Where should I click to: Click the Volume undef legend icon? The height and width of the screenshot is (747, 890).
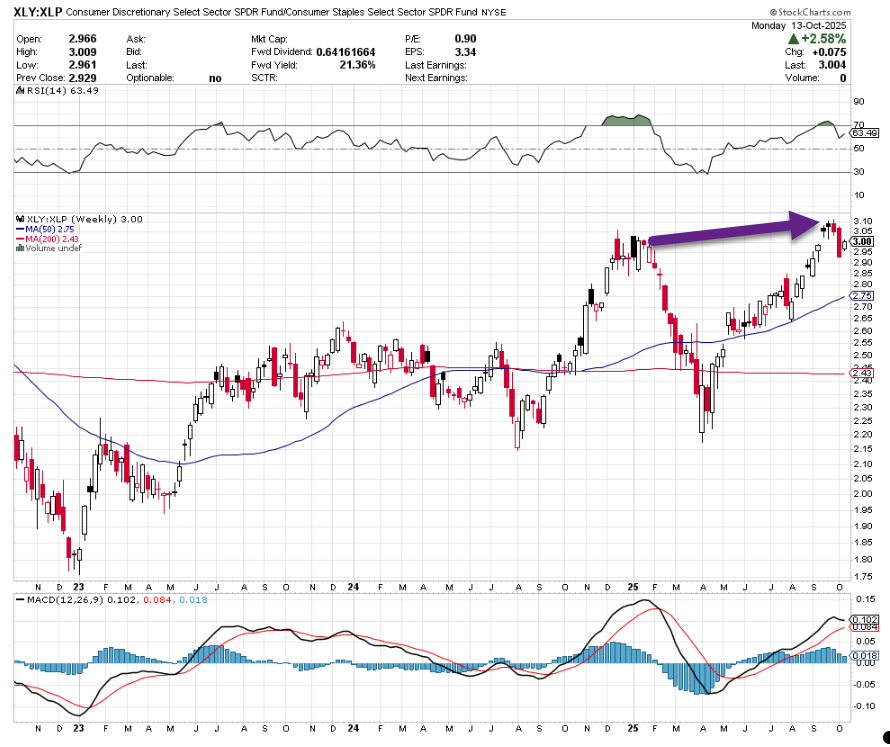18,249
